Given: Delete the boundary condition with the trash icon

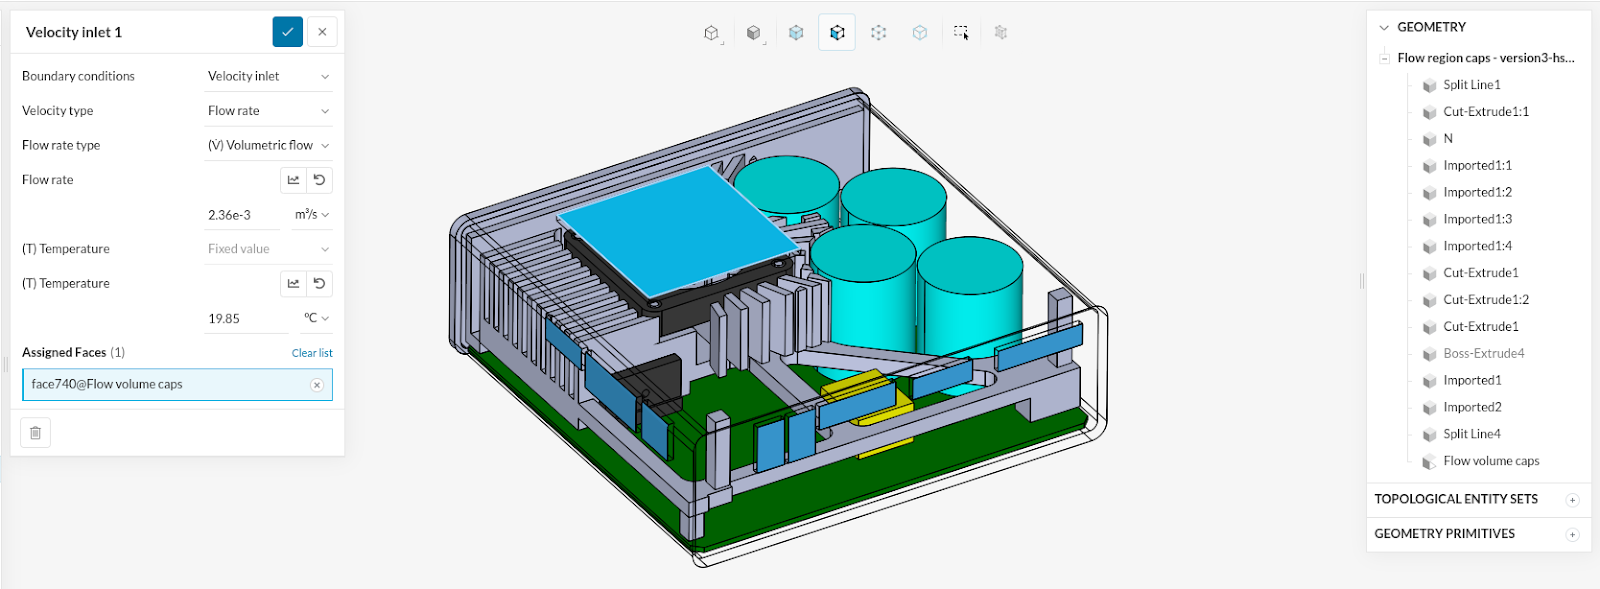Looking at the screenshot, I should click(36, 433).
